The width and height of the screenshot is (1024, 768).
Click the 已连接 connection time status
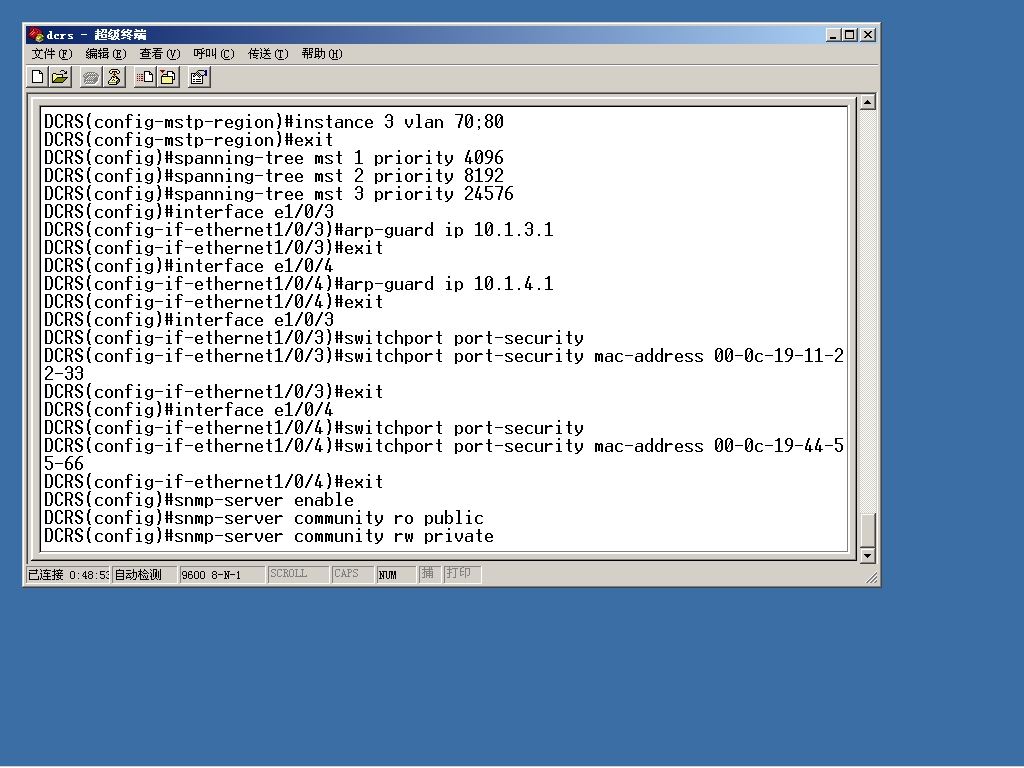pyautogui.click(x=68, y=575)
